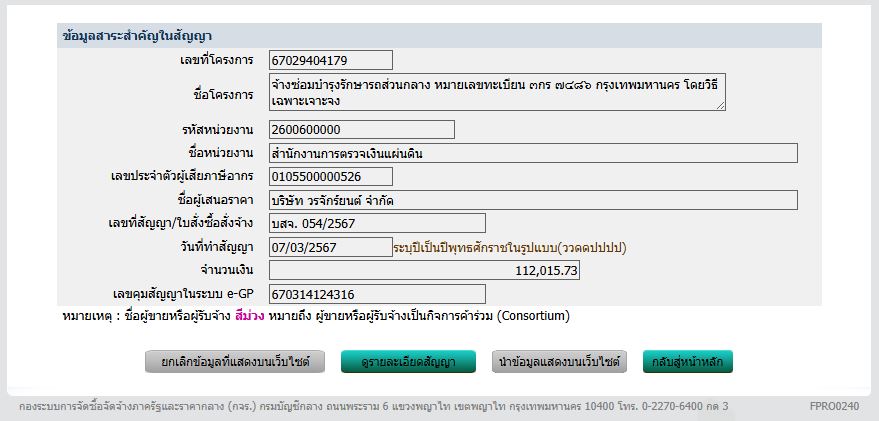
Task: Click the ยกเลิกข้อมูลที่แสดงบนเว็บไซต์ button
Action: [x=235, y=362]
